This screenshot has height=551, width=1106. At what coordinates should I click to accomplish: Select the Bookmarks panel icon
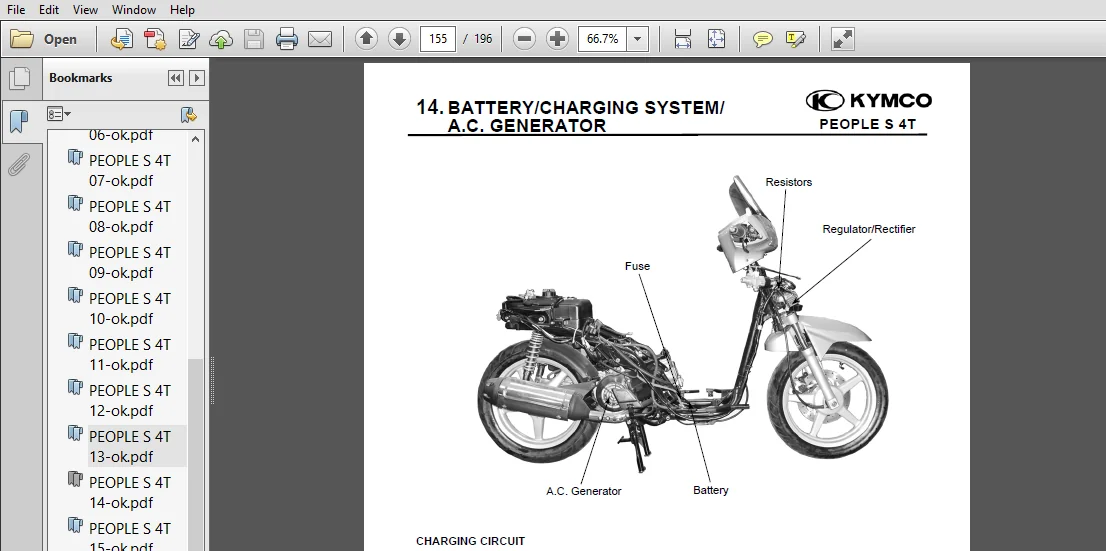pyautogui.click(x=19, y=122)
